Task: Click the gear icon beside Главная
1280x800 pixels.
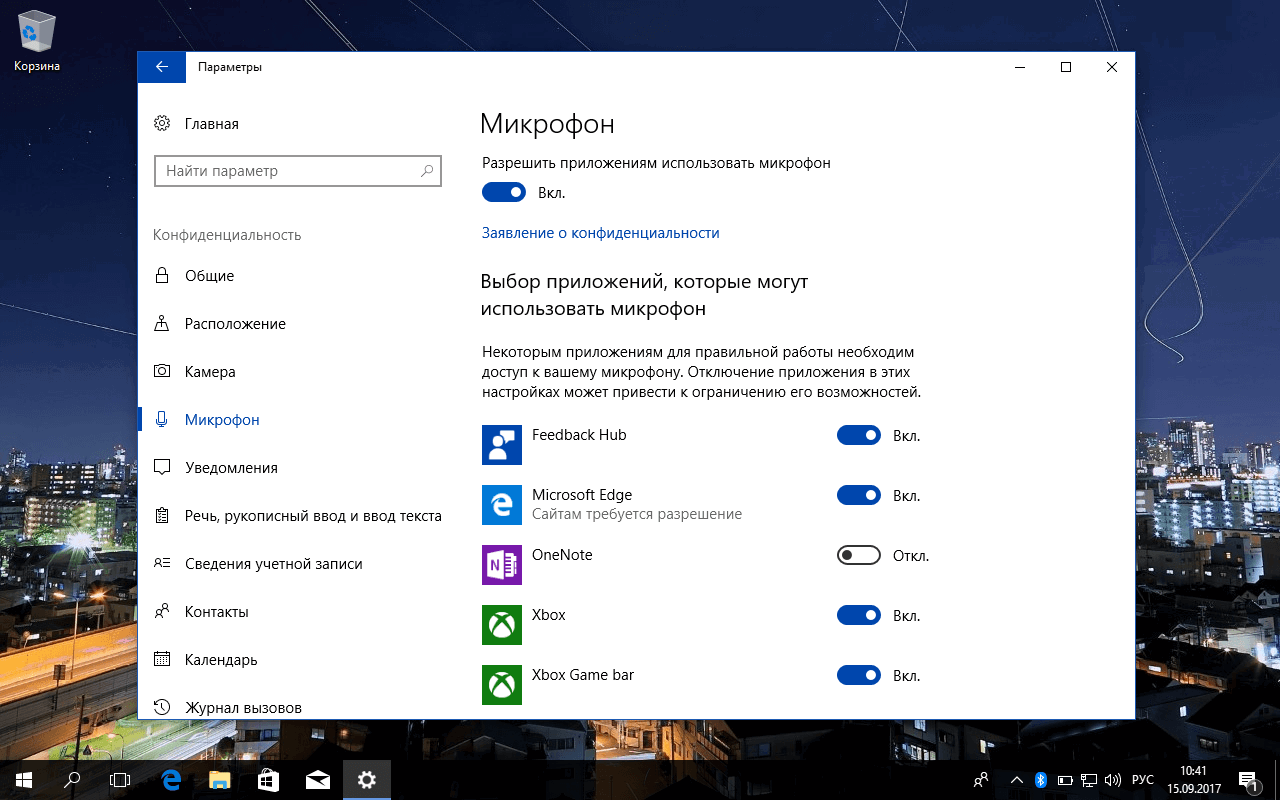Action: point(162,124)
